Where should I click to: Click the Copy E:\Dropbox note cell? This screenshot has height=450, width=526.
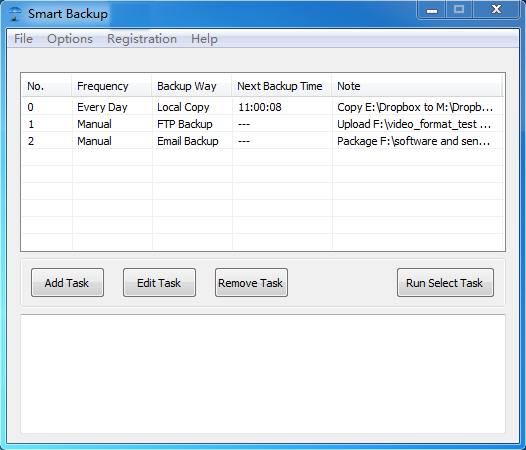[415, 107]
